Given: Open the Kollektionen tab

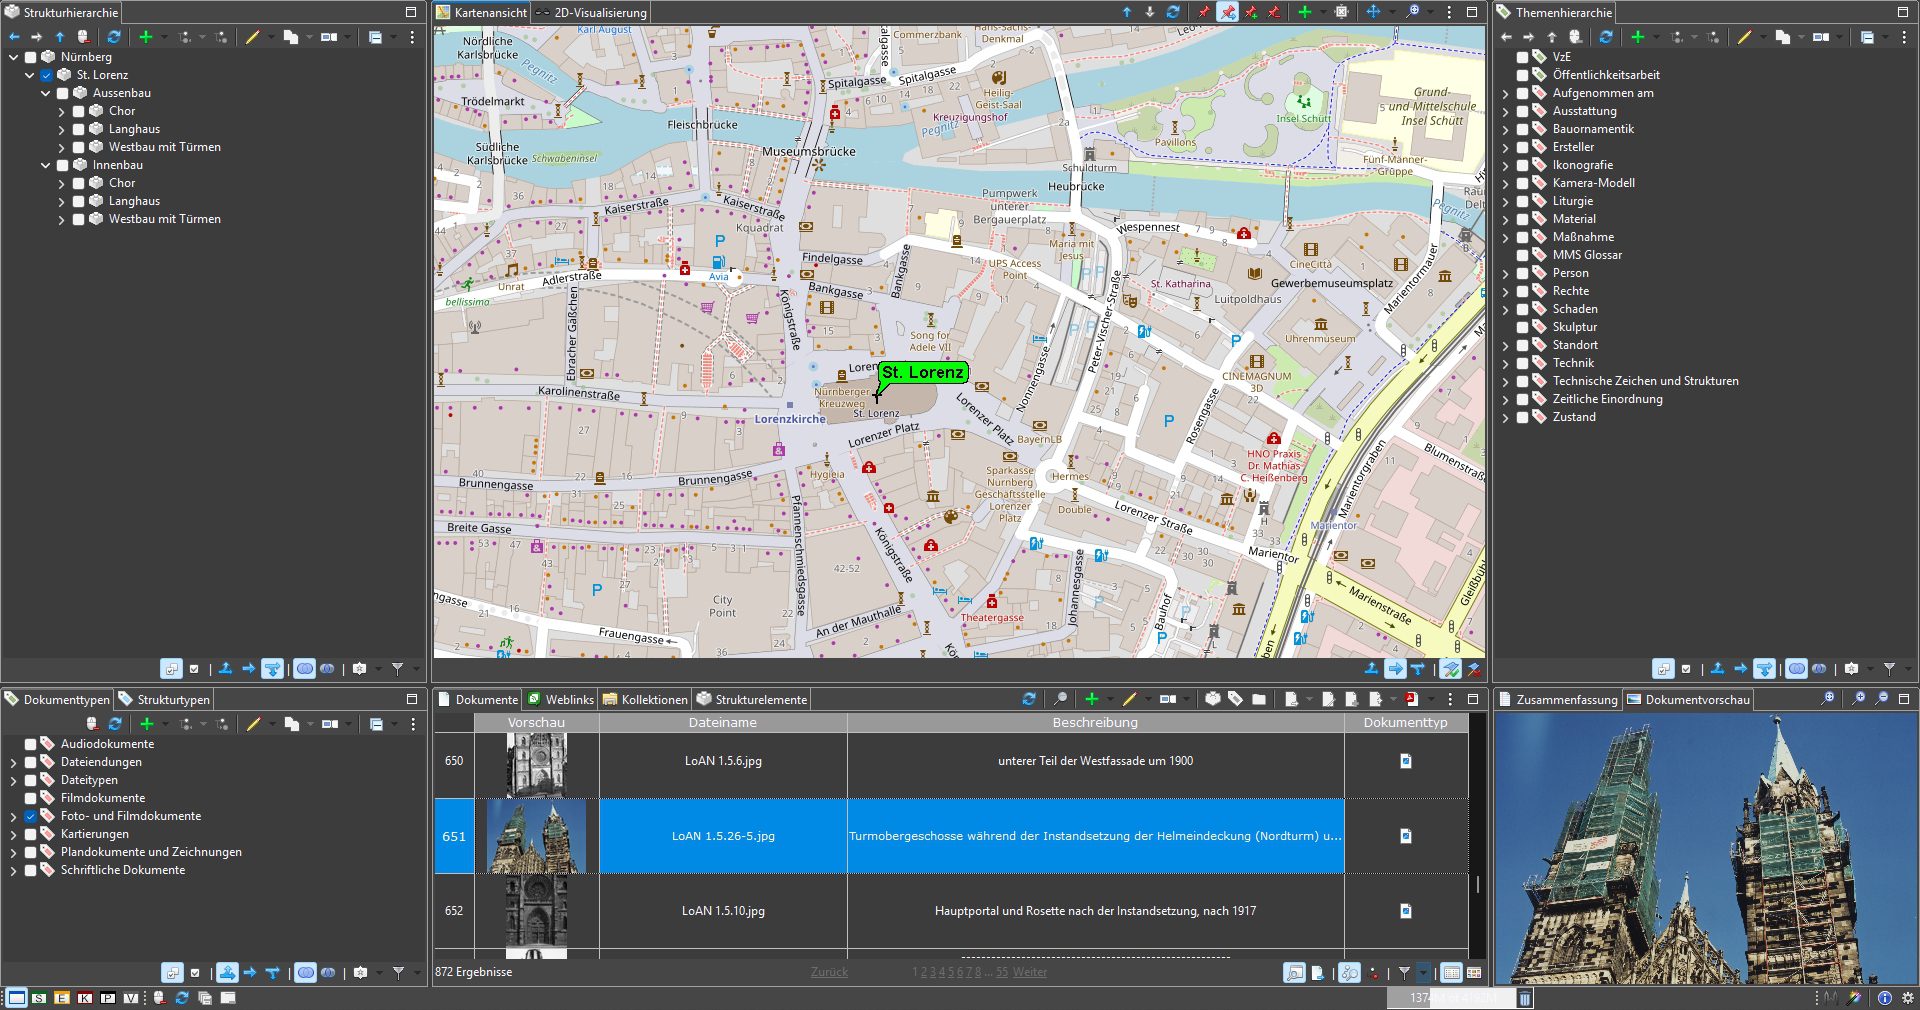Looking at the screenshot, I should coord(653,700).
